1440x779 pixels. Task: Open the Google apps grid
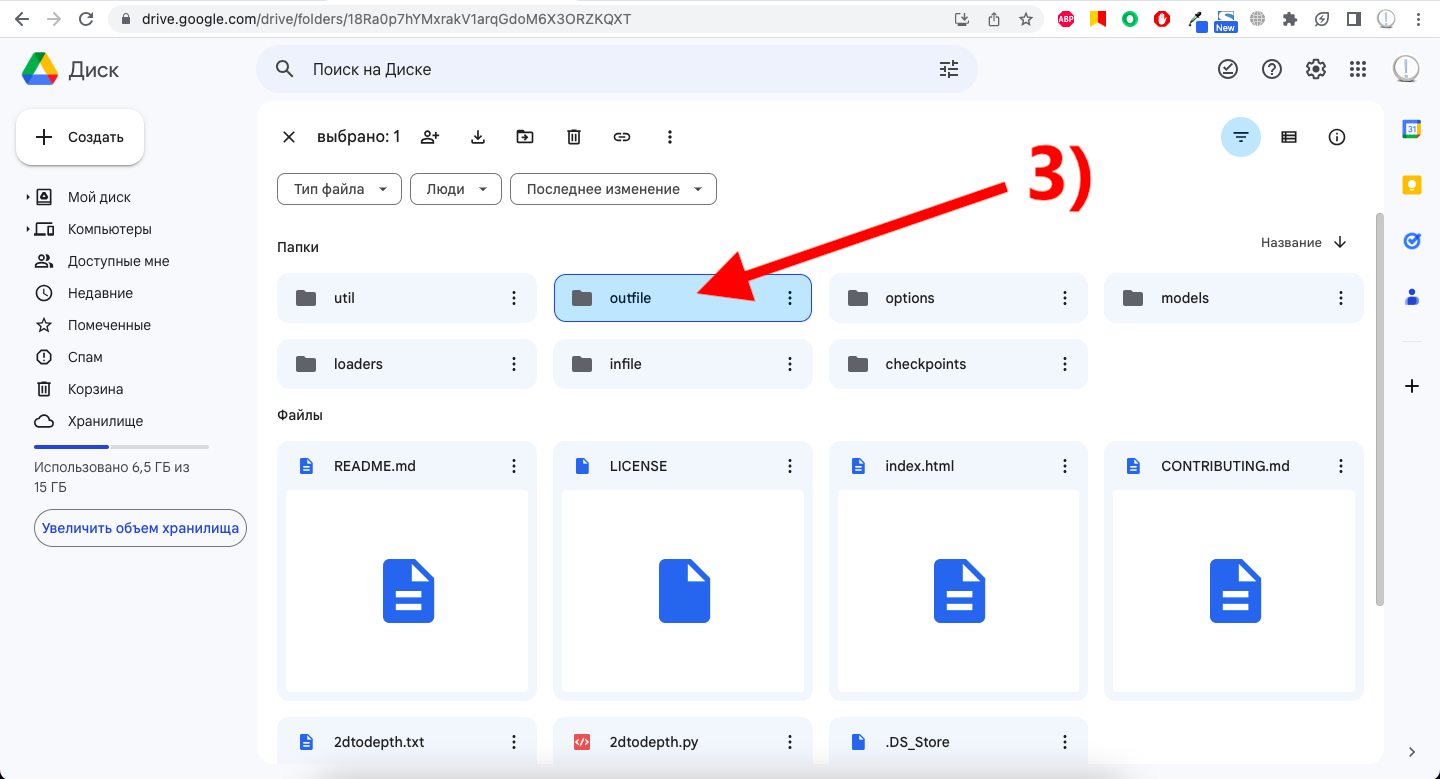point(1358,69)
